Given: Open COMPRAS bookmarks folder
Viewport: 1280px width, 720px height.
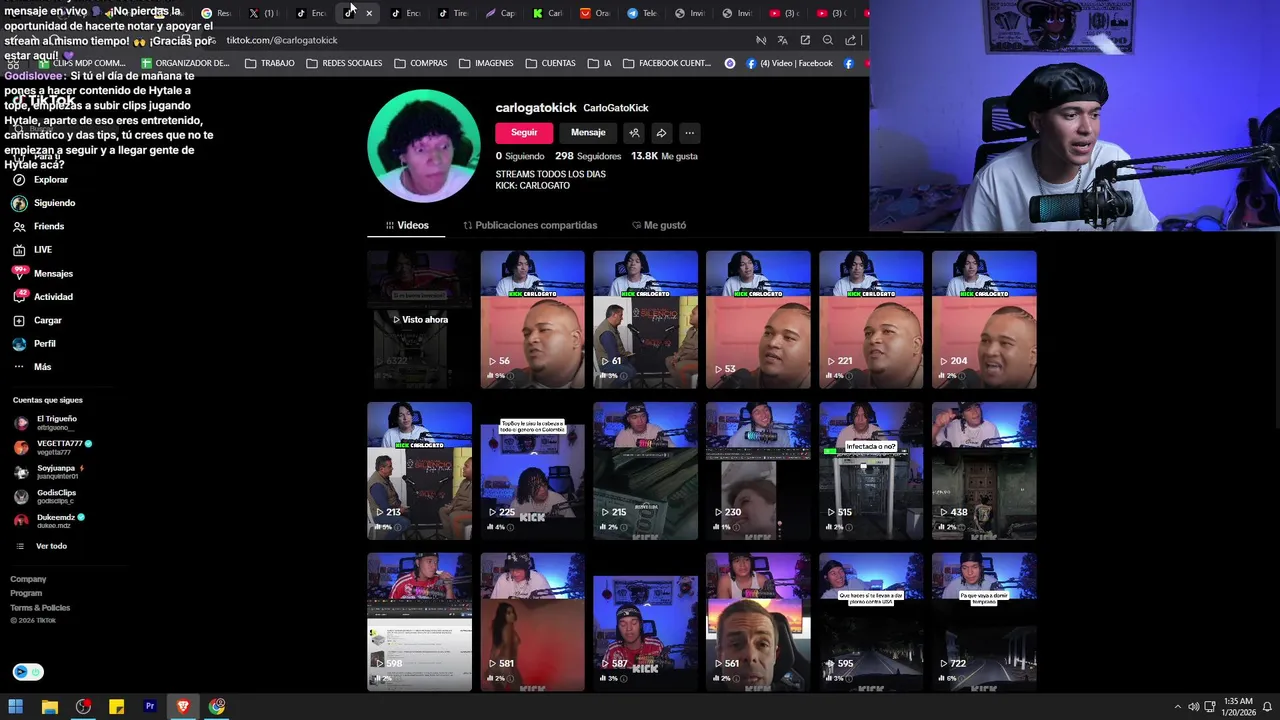Looking at the screenshot, I should click(421, 63).
